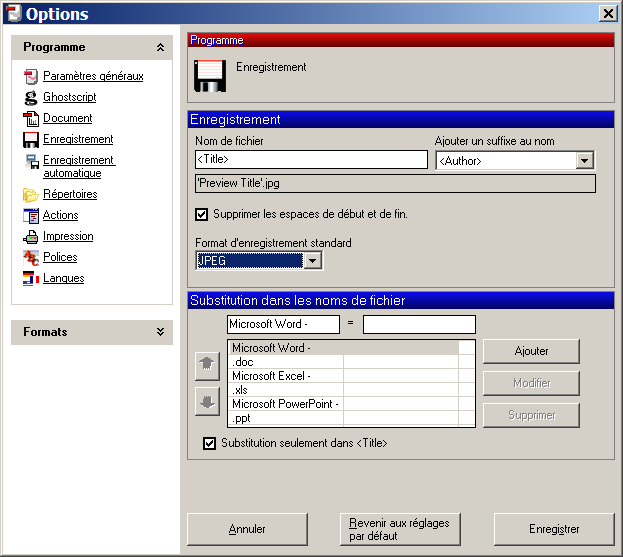Open Enregistrement automatique link
Image resolution: width=623 pixels, height=557 pixels.
tap(79, 166)
